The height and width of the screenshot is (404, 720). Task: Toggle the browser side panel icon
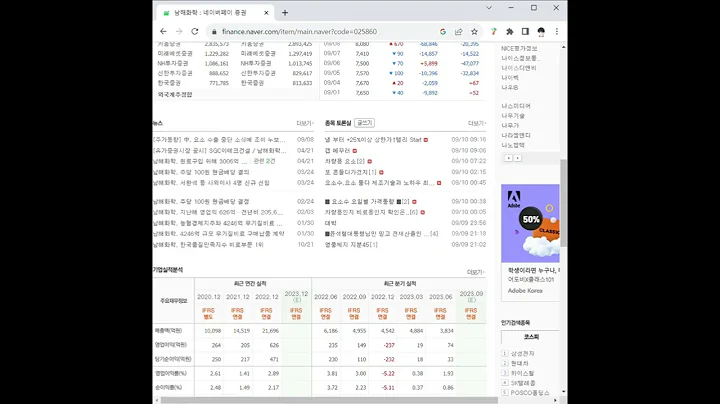point(525,32)
